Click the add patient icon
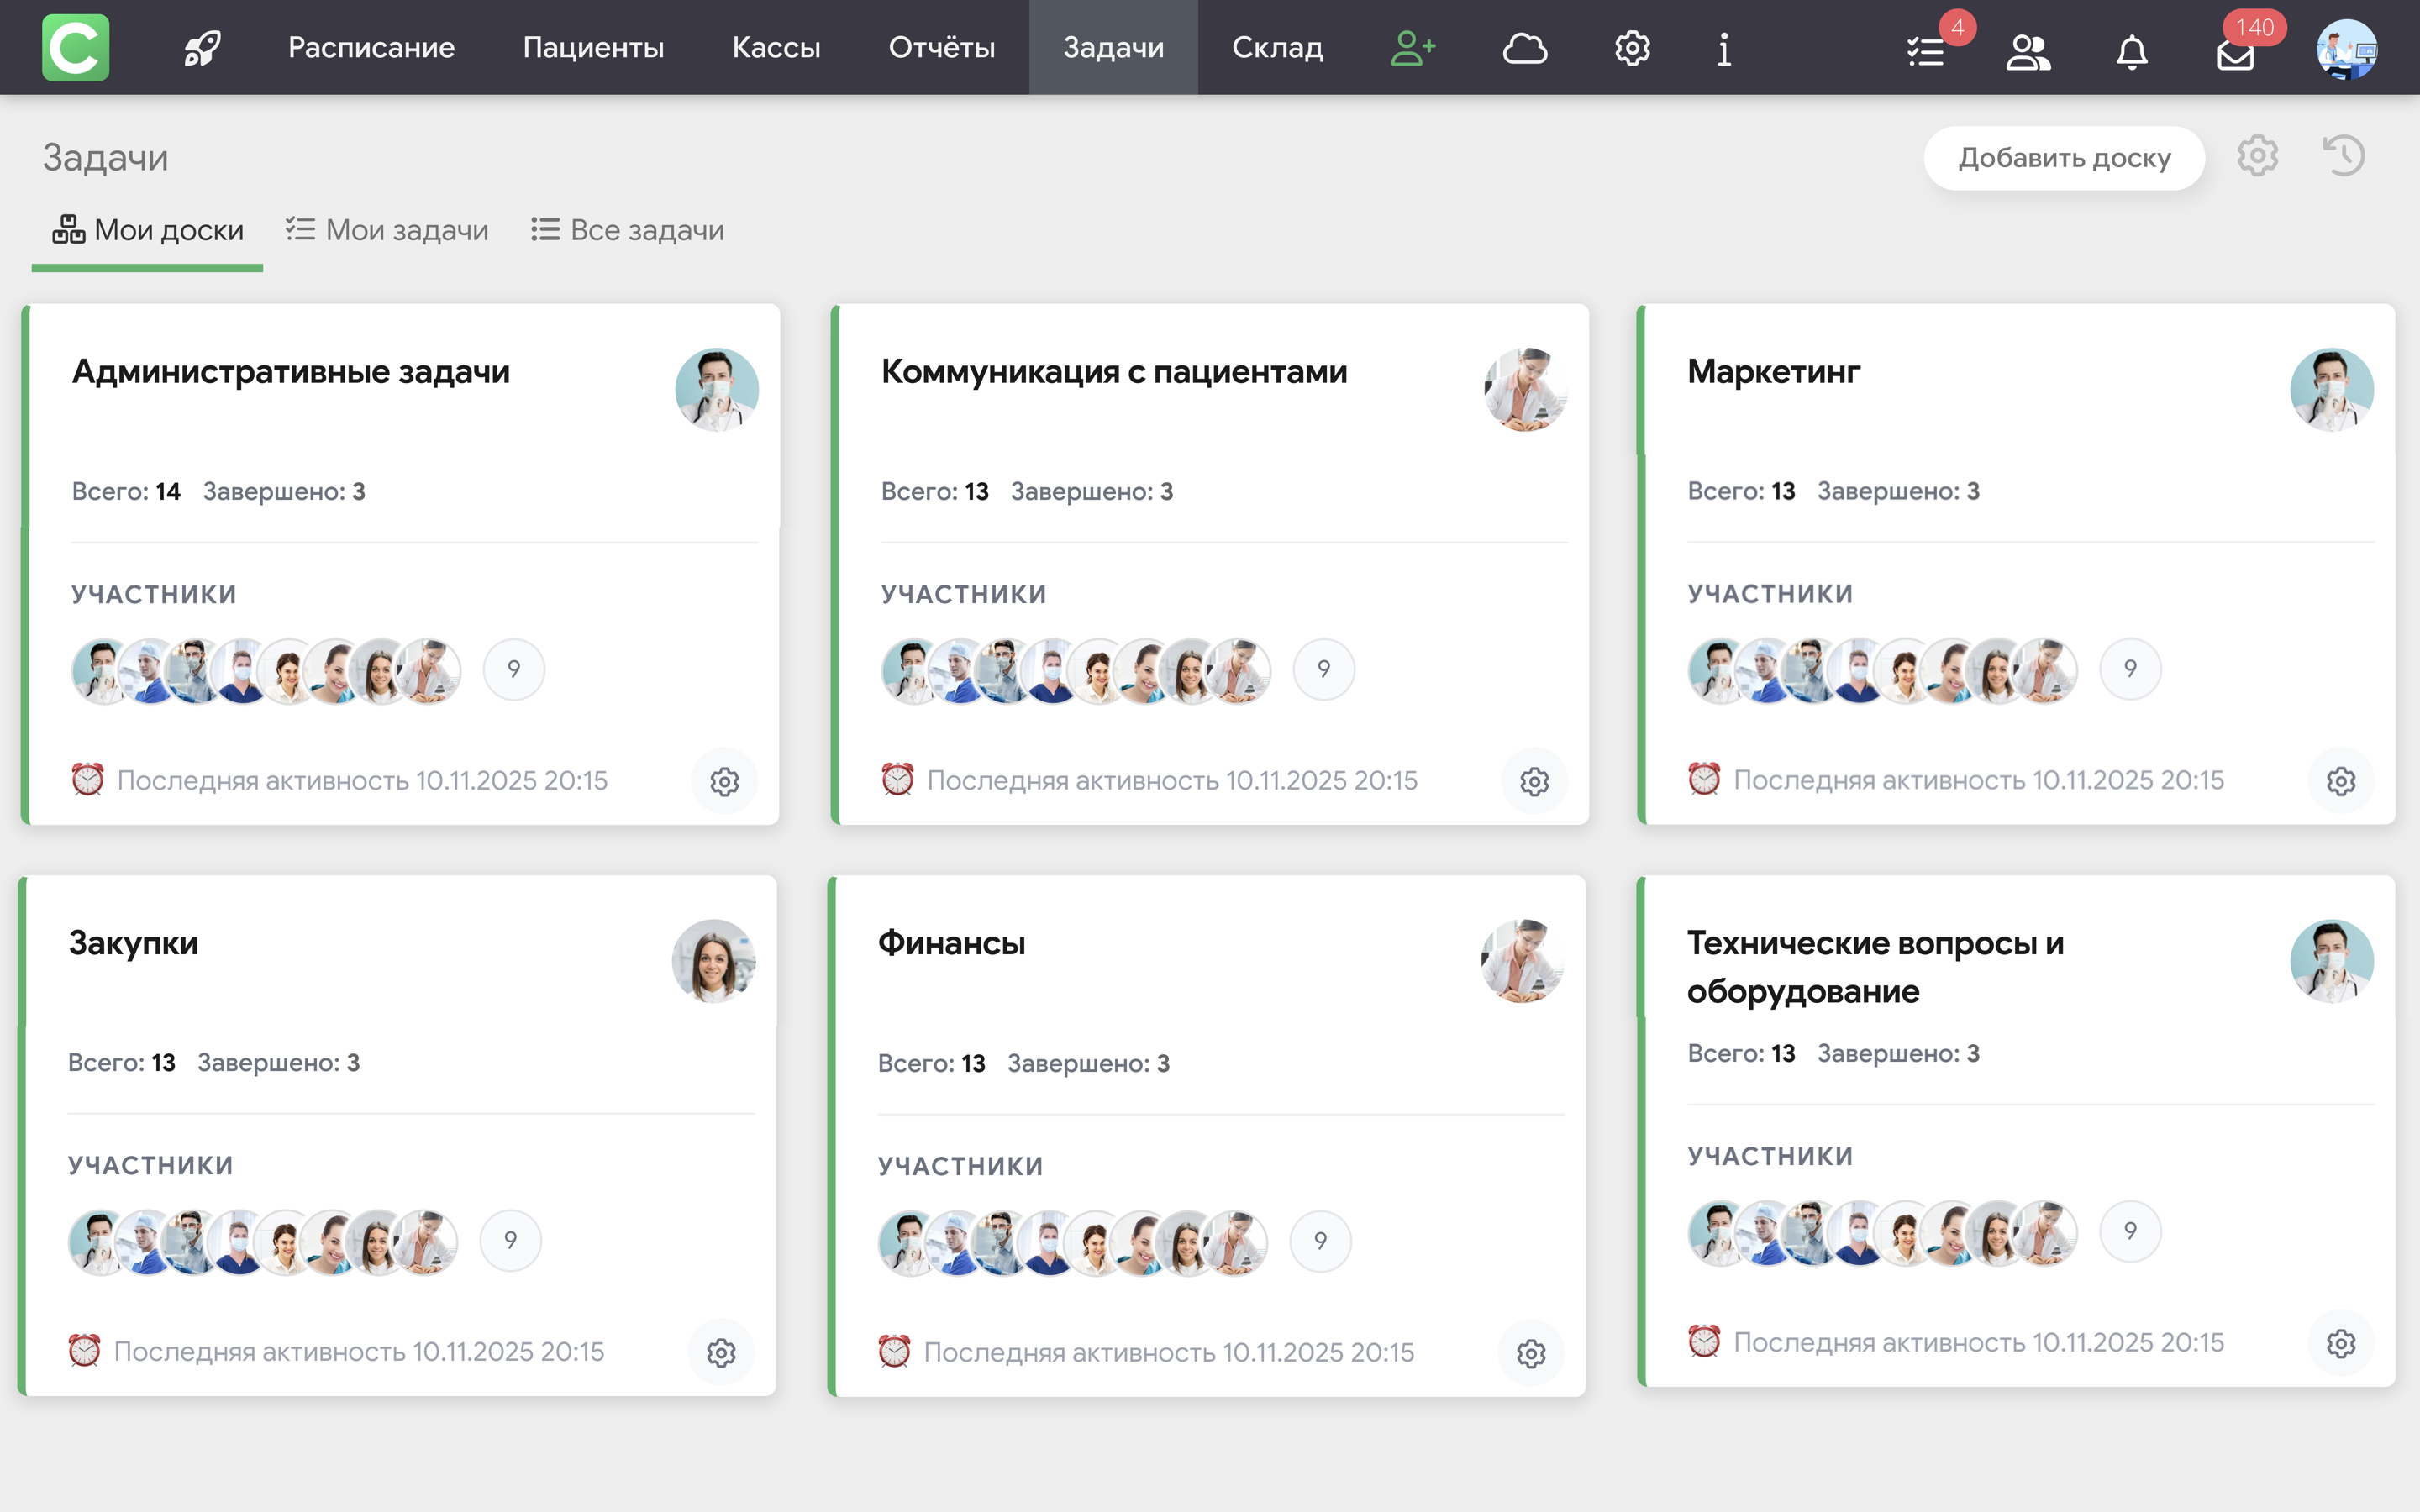Screen dimensions: 2420x1512 (1412, 48)
